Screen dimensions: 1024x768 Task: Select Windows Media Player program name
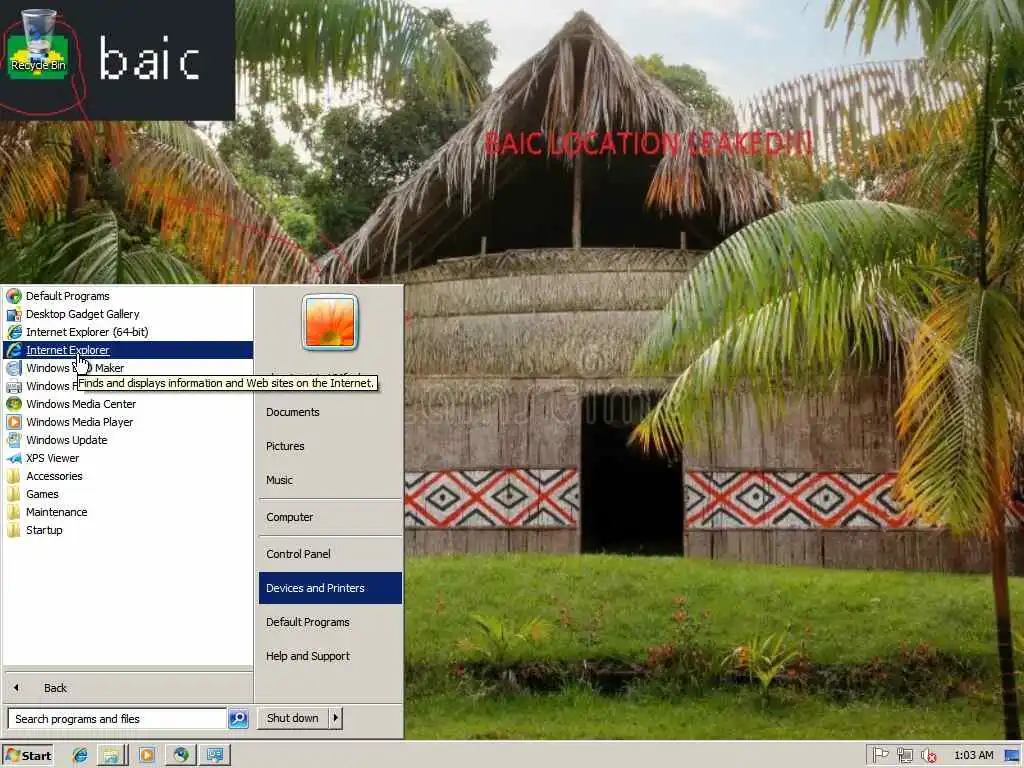tap(80, 422)
